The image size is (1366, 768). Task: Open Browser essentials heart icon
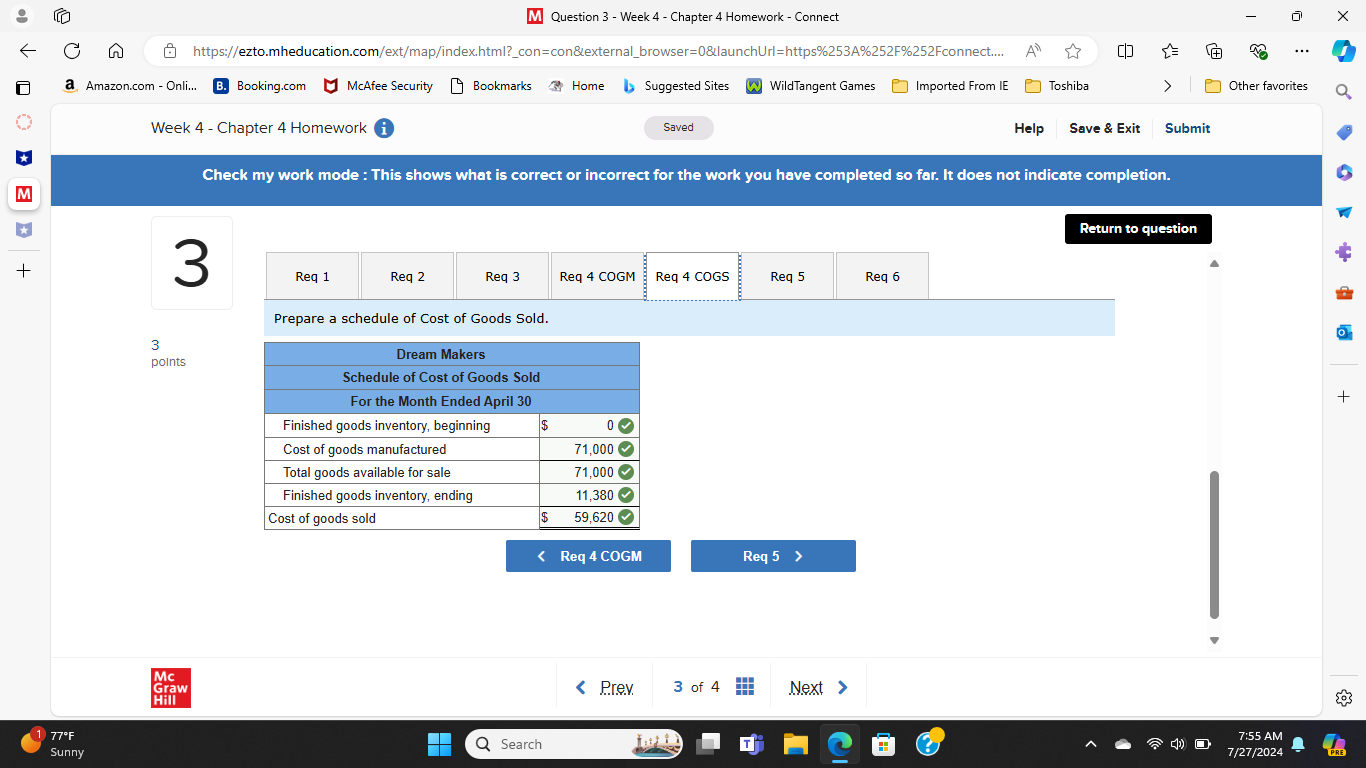tap(1259, 51)
